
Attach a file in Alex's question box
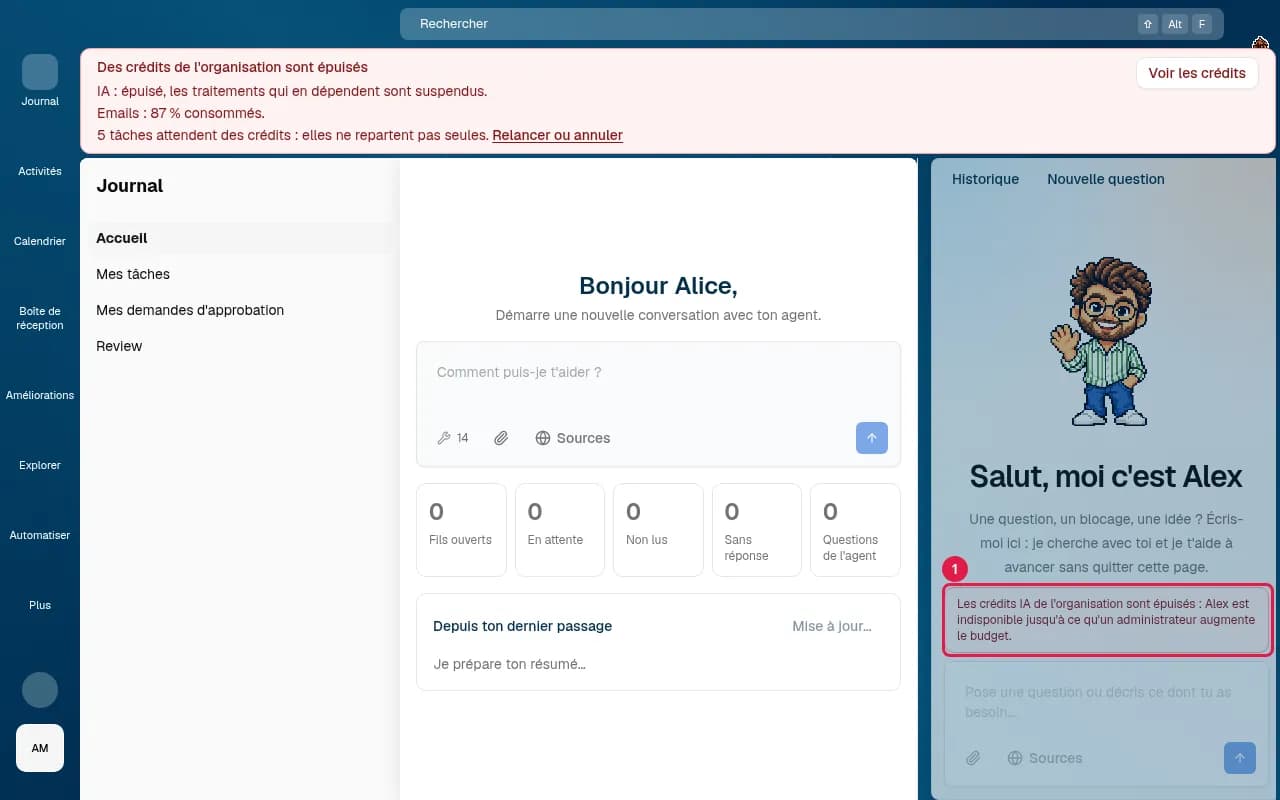(973, 758)
